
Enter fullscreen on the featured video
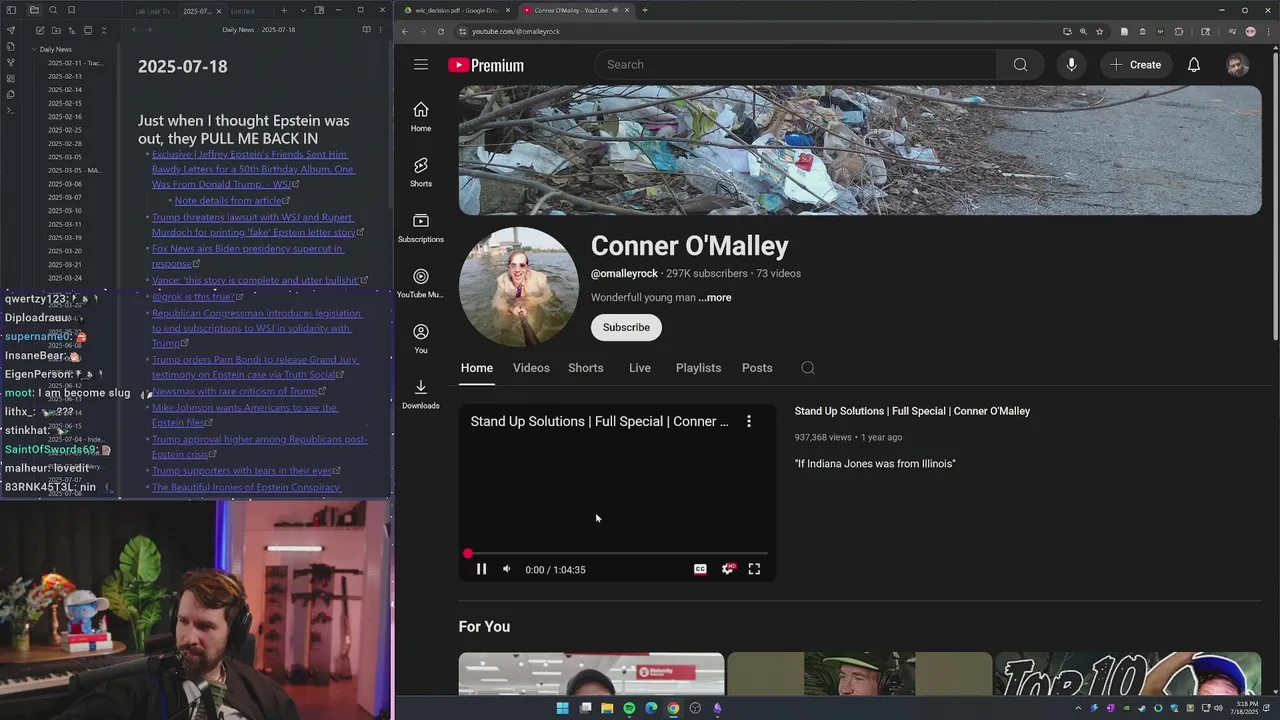[x=754, y=569]
